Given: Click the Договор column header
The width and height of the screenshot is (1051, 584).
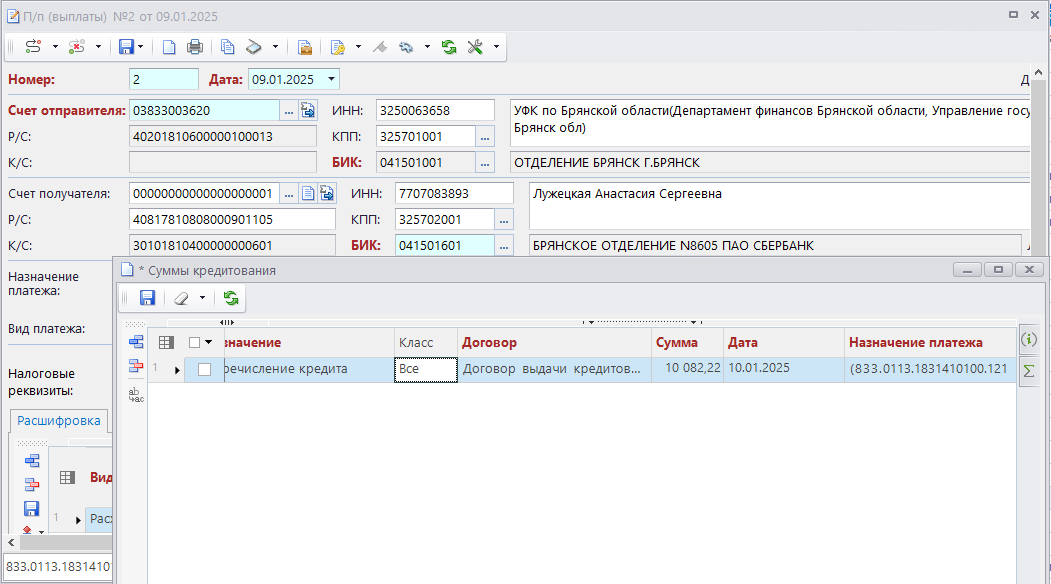Looking at the screenshot, I should tap(489, 343).
